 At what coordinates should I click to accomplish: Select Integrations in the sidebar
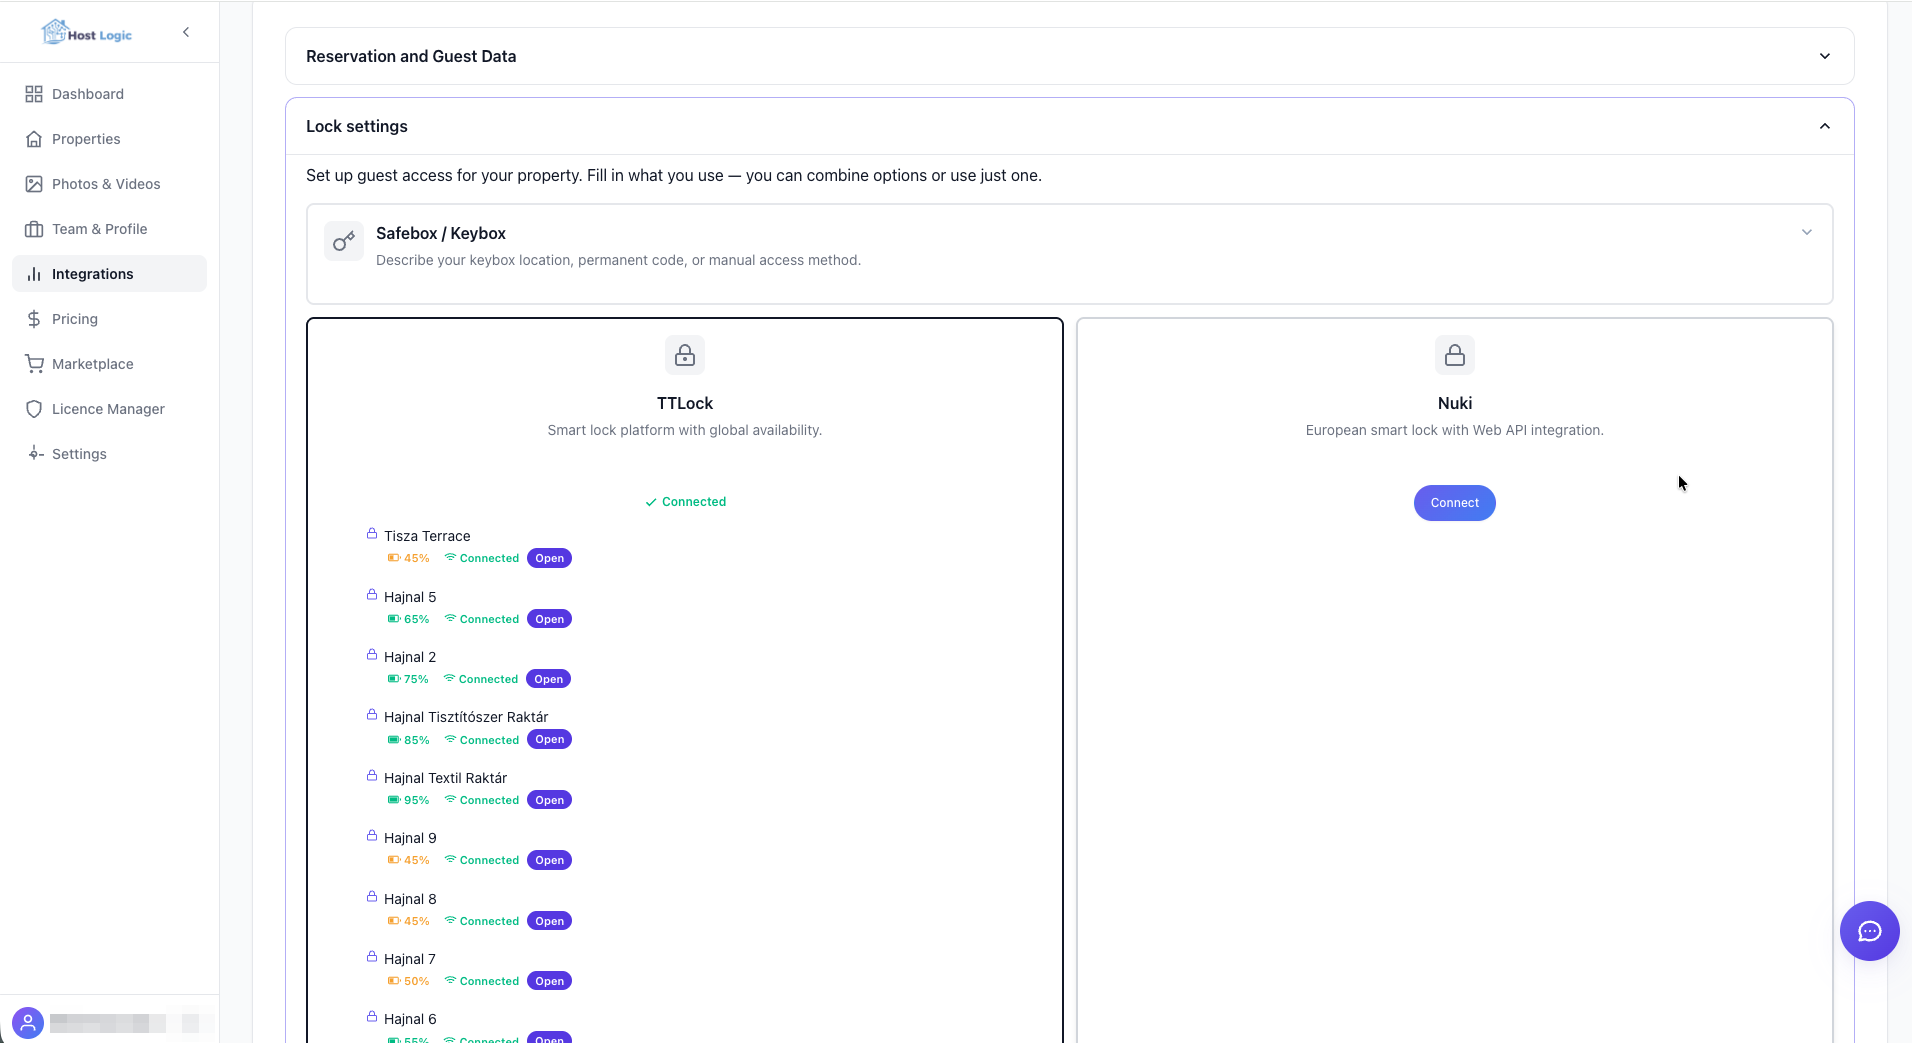click(x=109, y=274)
